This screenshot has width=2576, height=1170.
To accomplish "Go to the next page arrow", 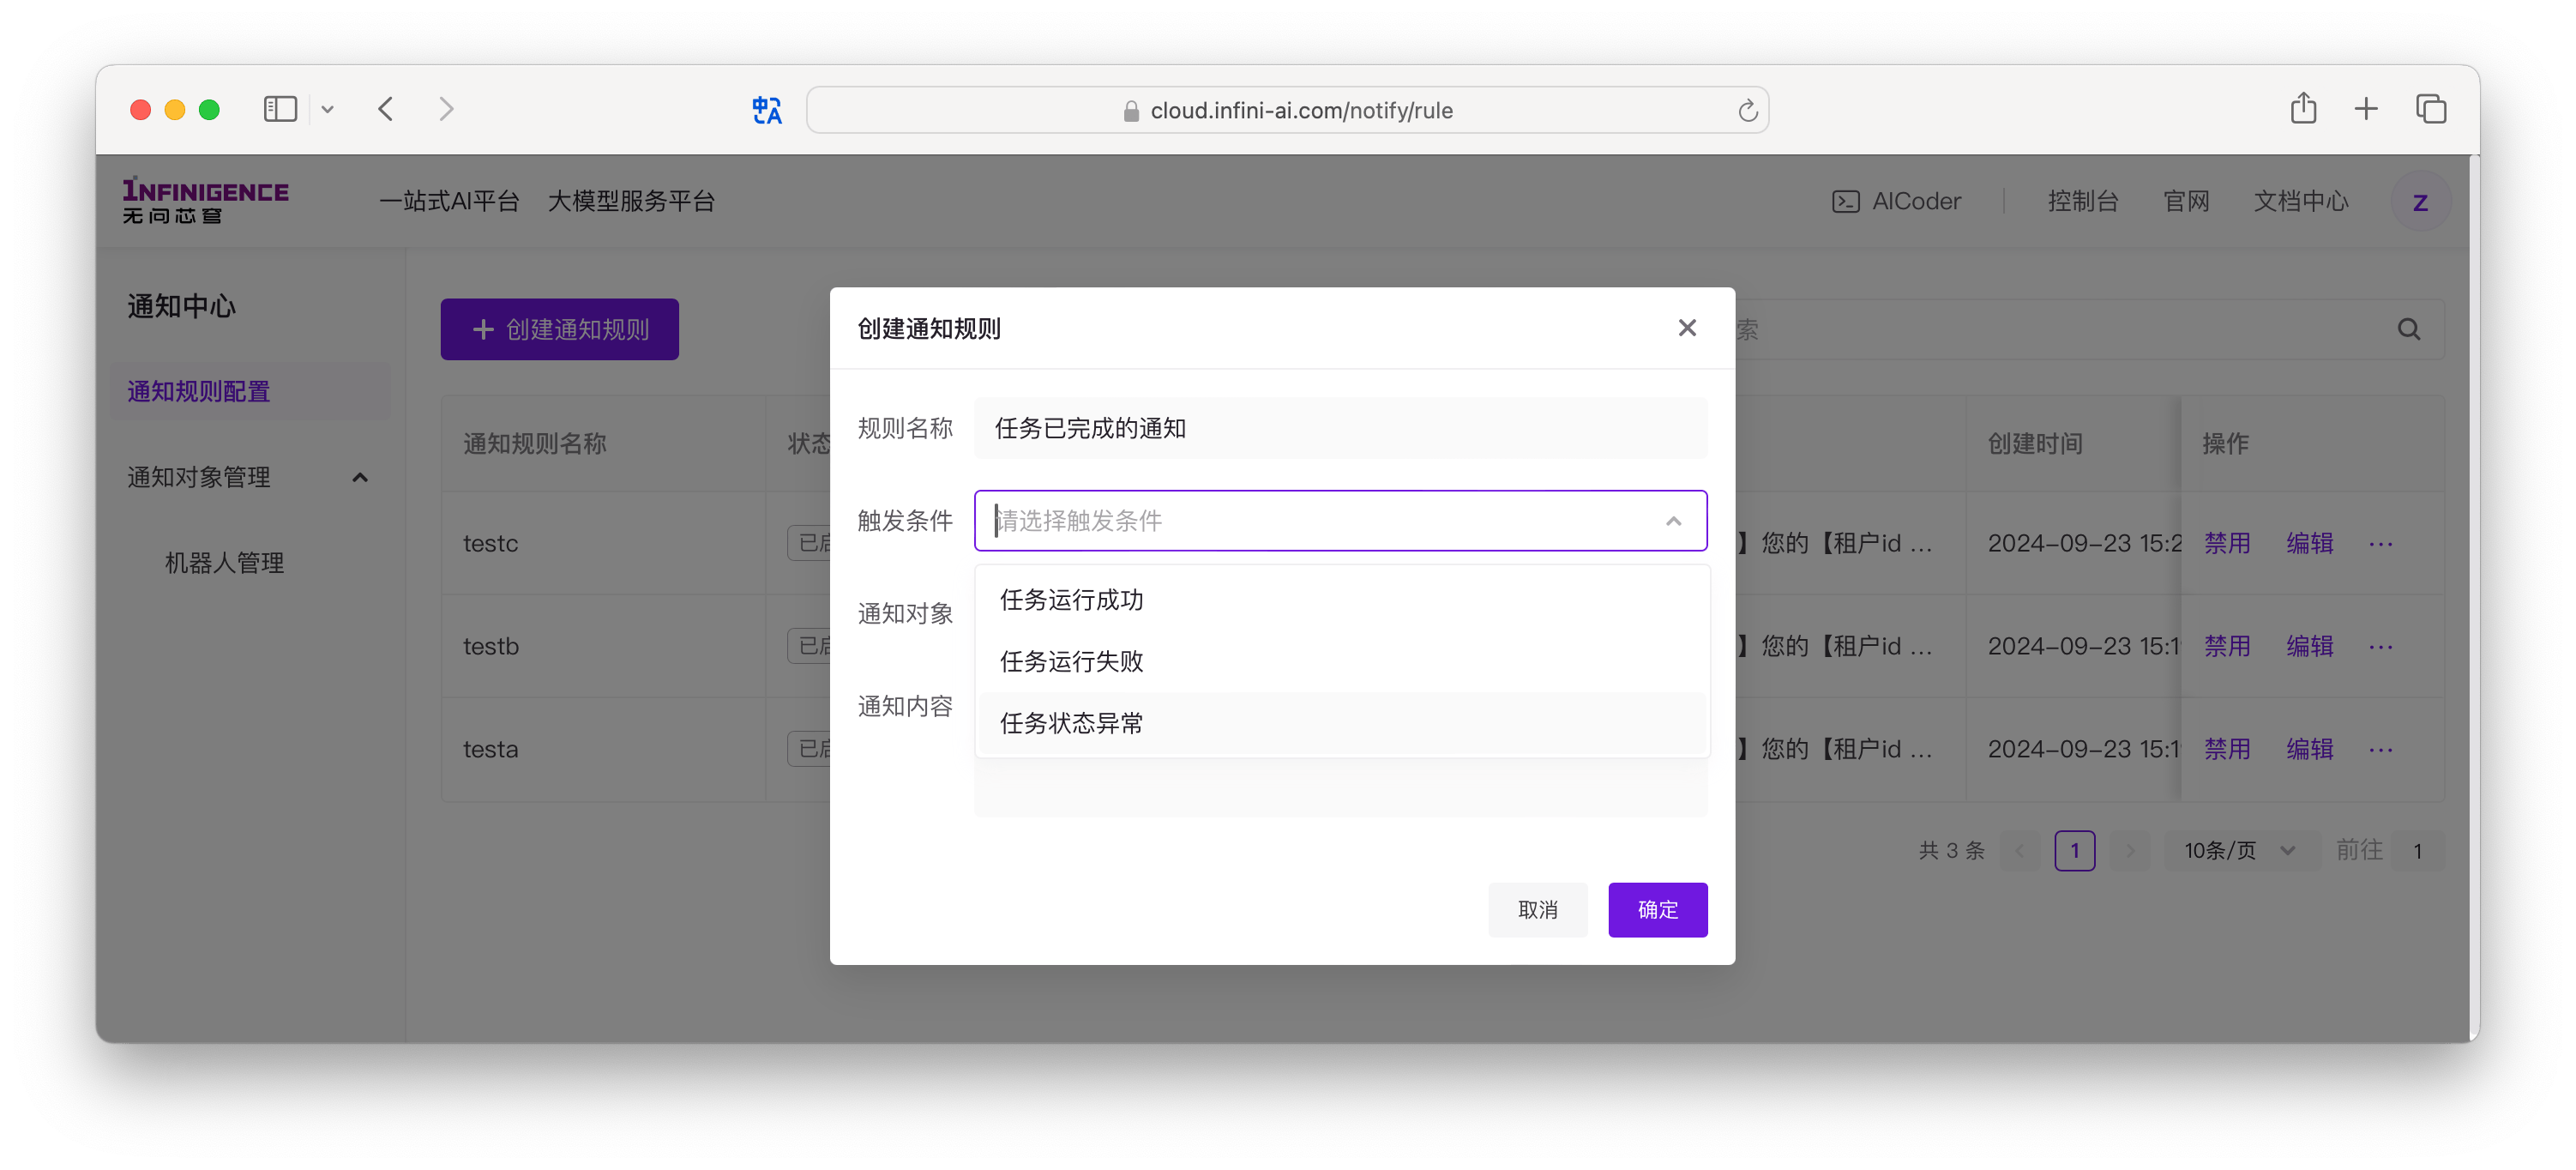I will (x=2129, y=851).
